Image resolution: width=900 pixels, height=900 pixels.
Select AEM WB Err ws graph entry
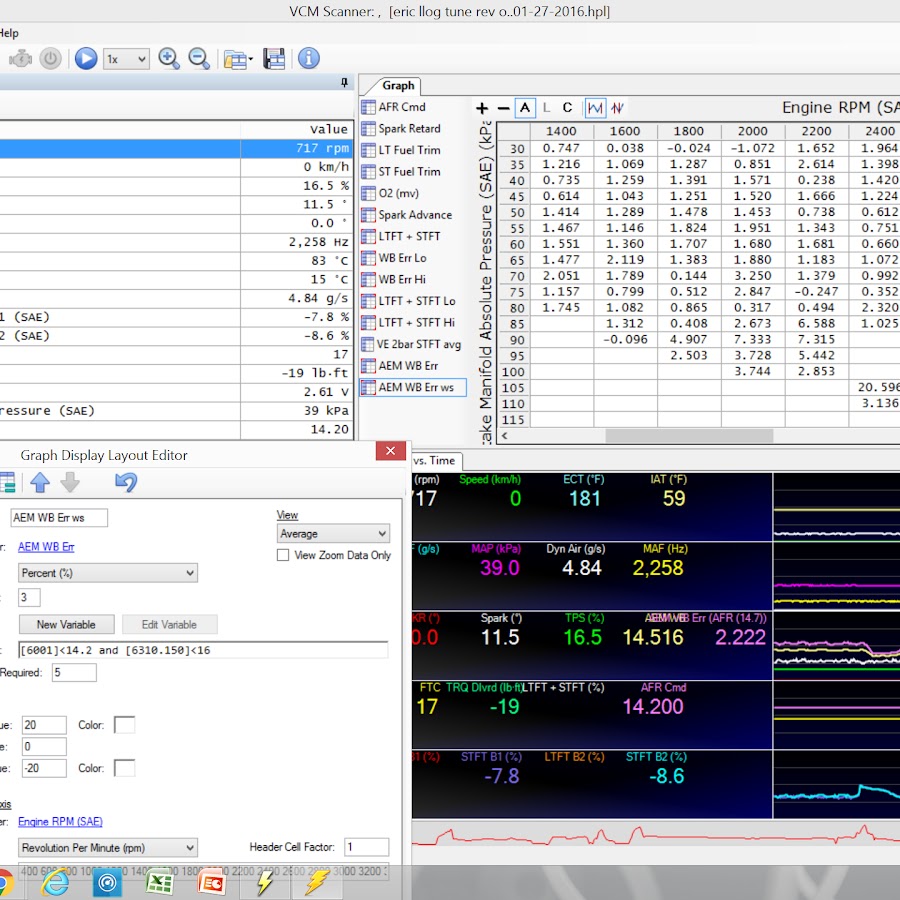click(413, 387)
